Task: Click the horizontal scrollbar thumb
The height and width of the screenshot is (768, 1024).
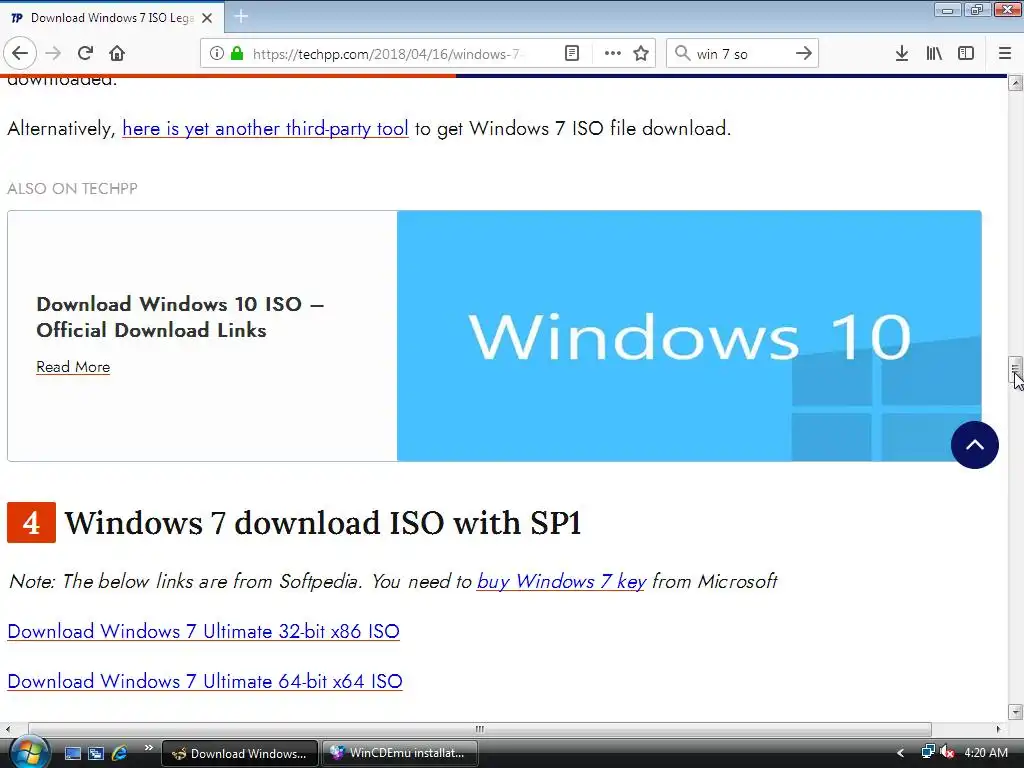Action: click(479, 729)
